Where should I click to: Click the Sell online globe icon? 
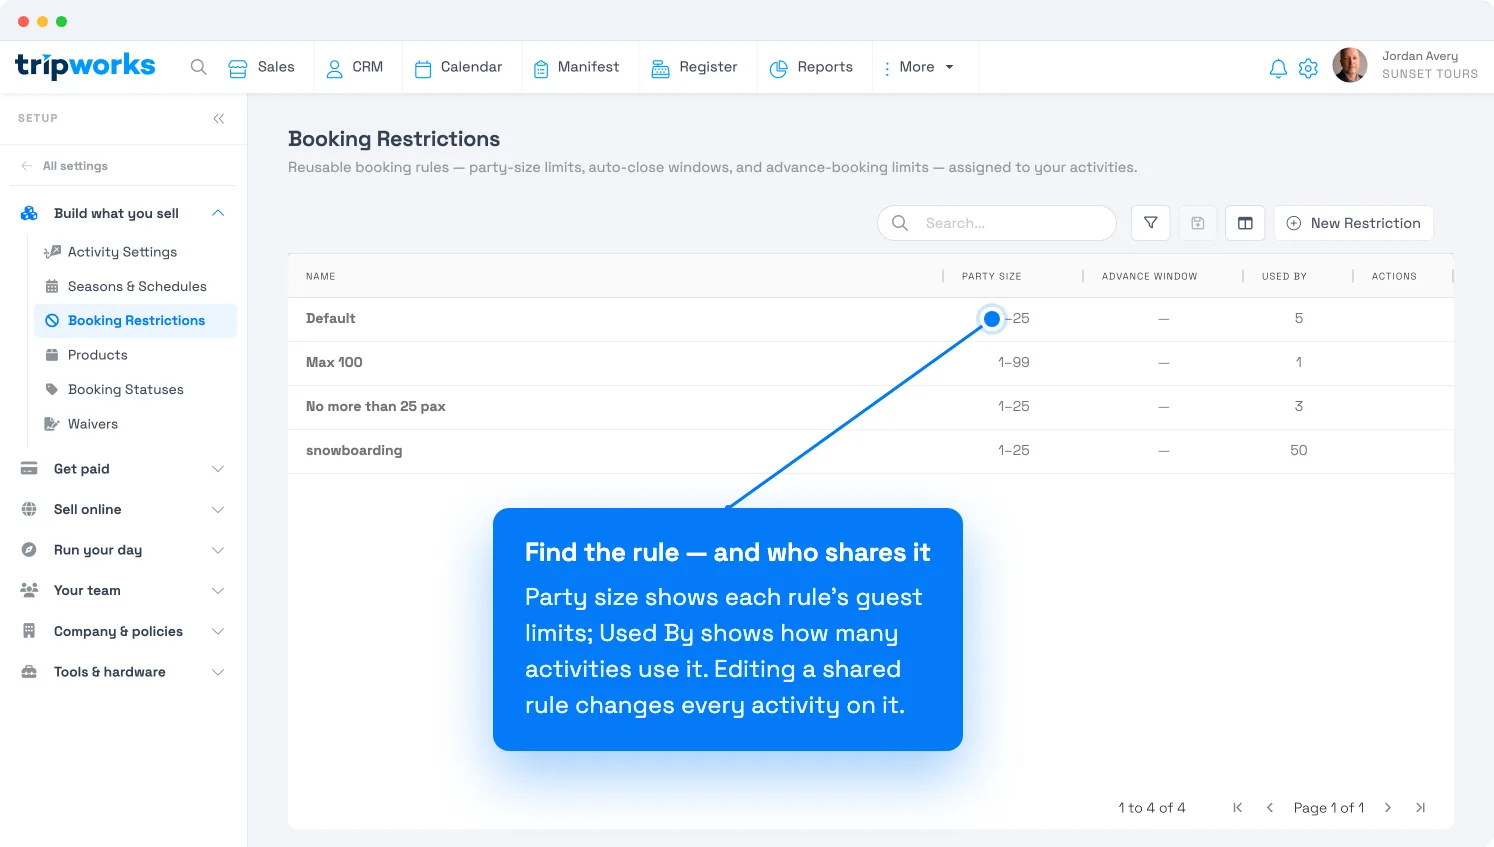pyautogui.click(x=29, y=510)
